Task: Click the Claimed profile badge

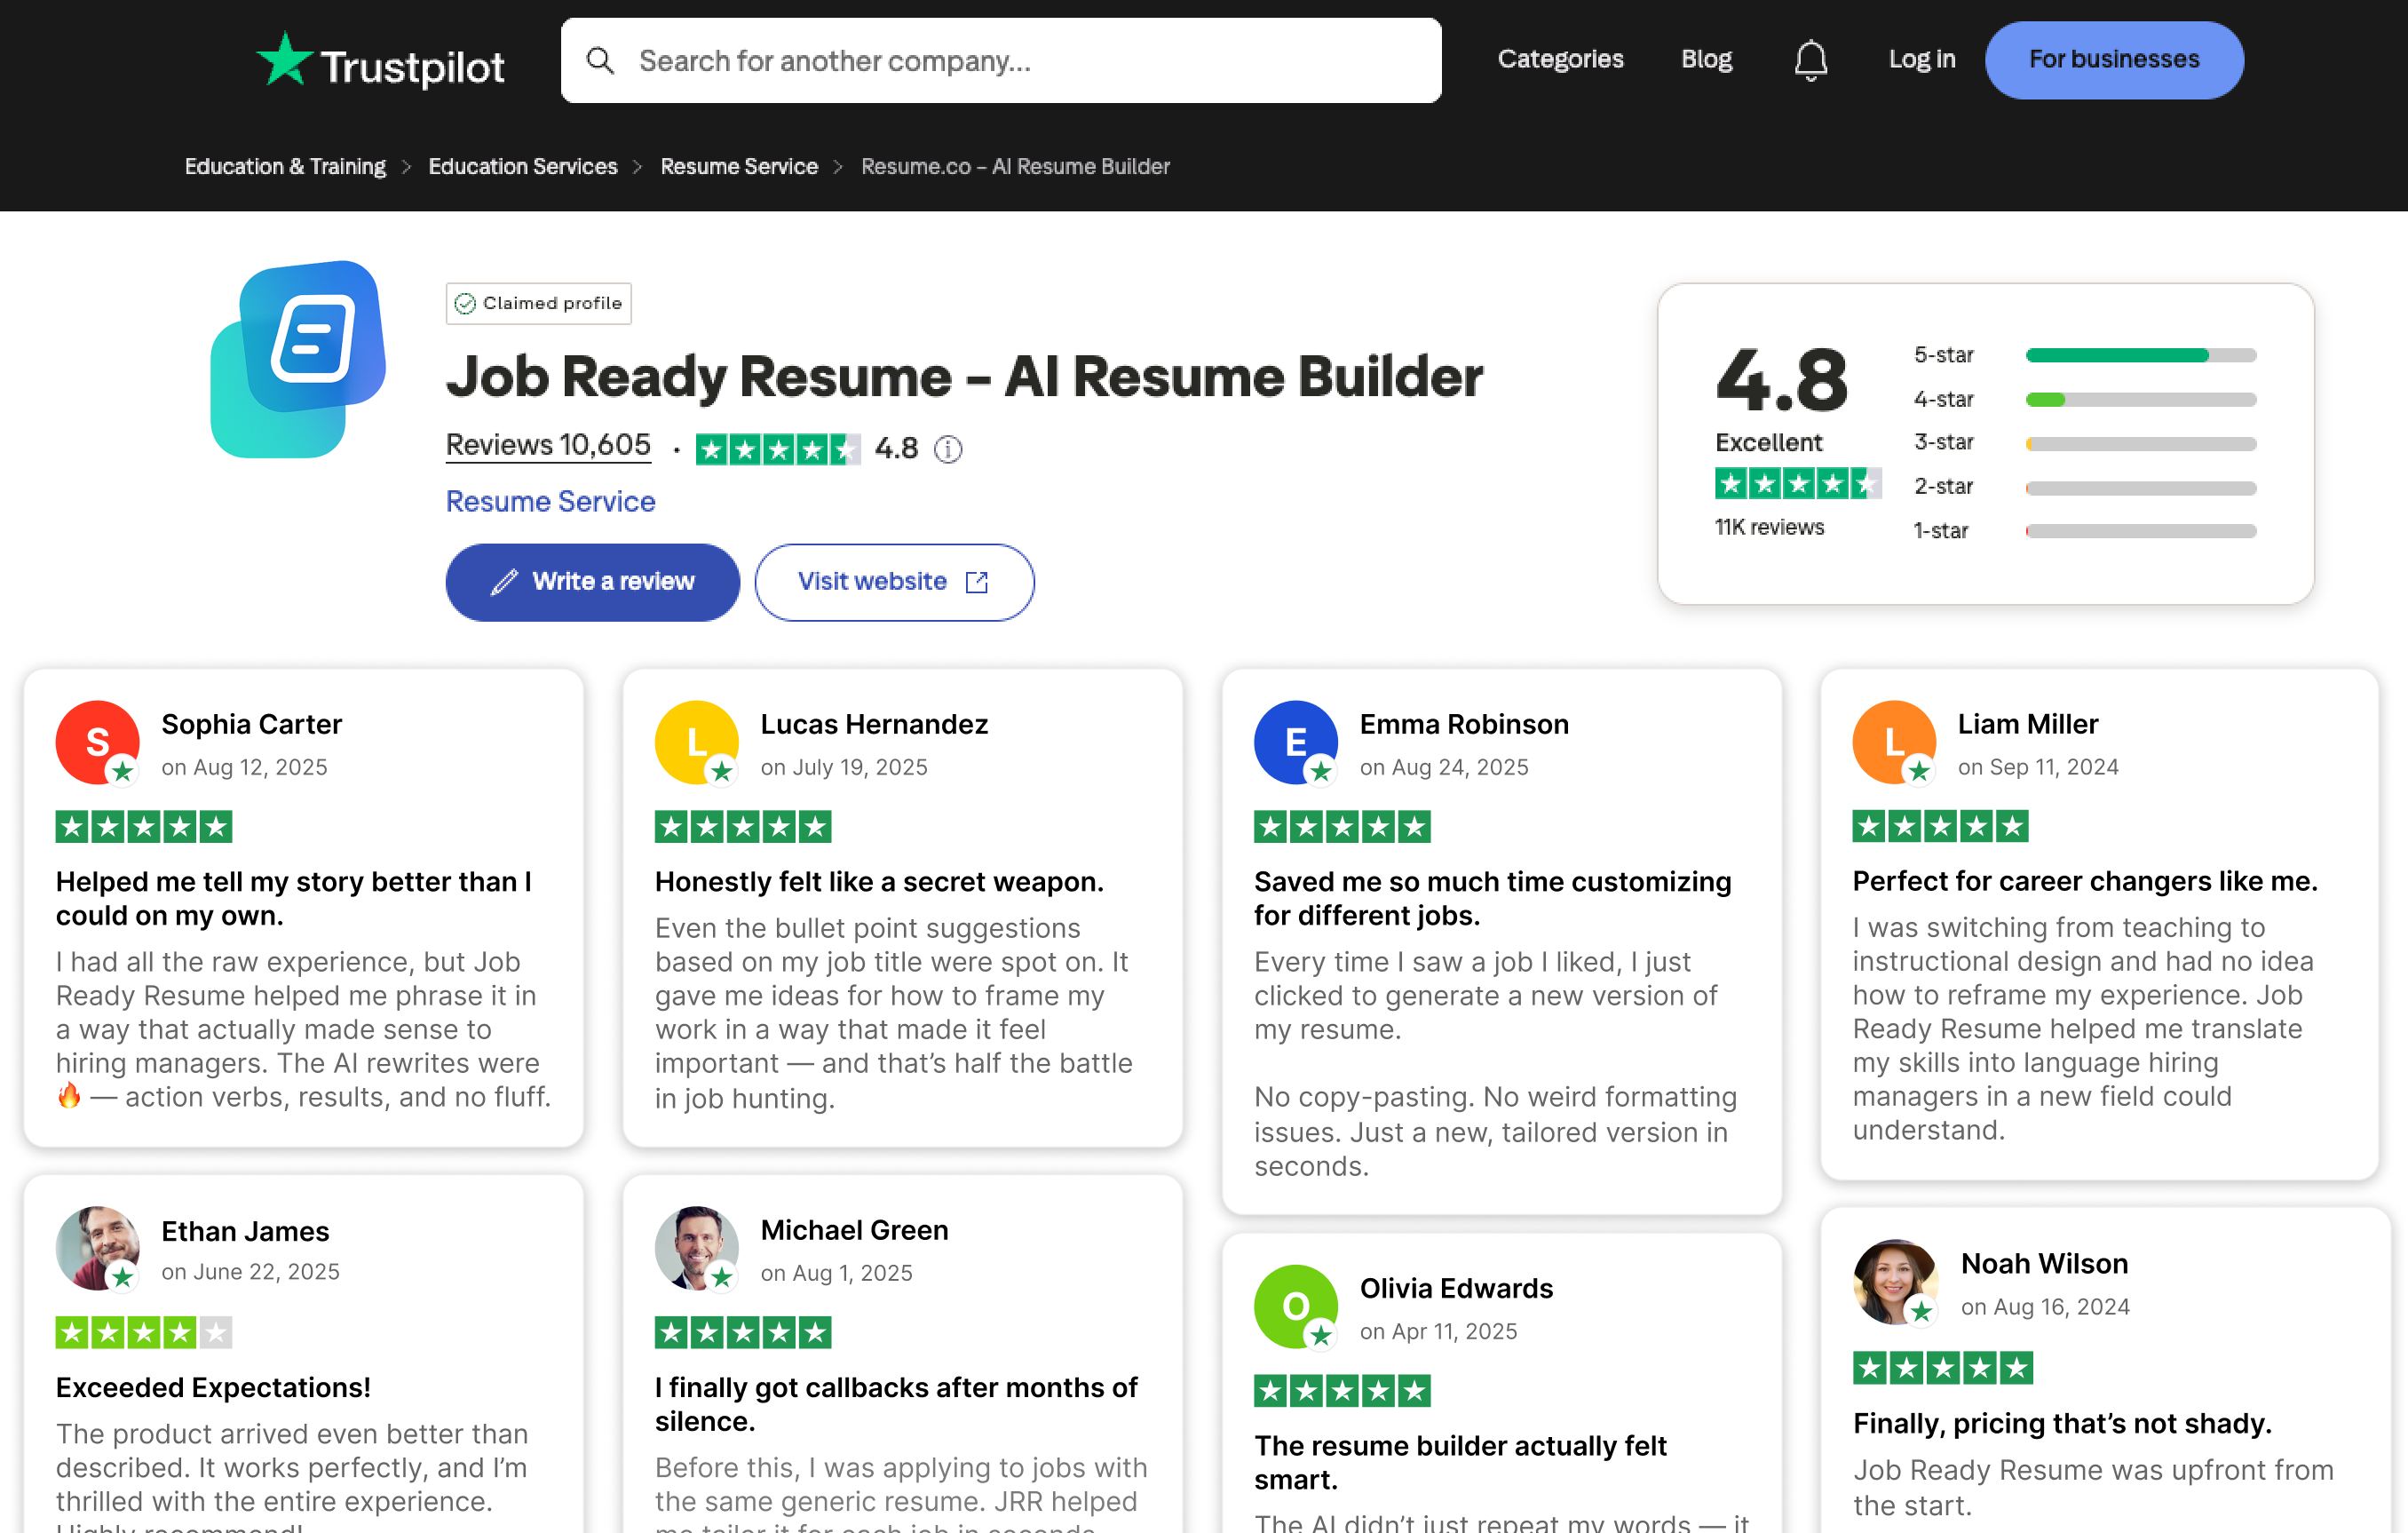Action: [538, 303]
